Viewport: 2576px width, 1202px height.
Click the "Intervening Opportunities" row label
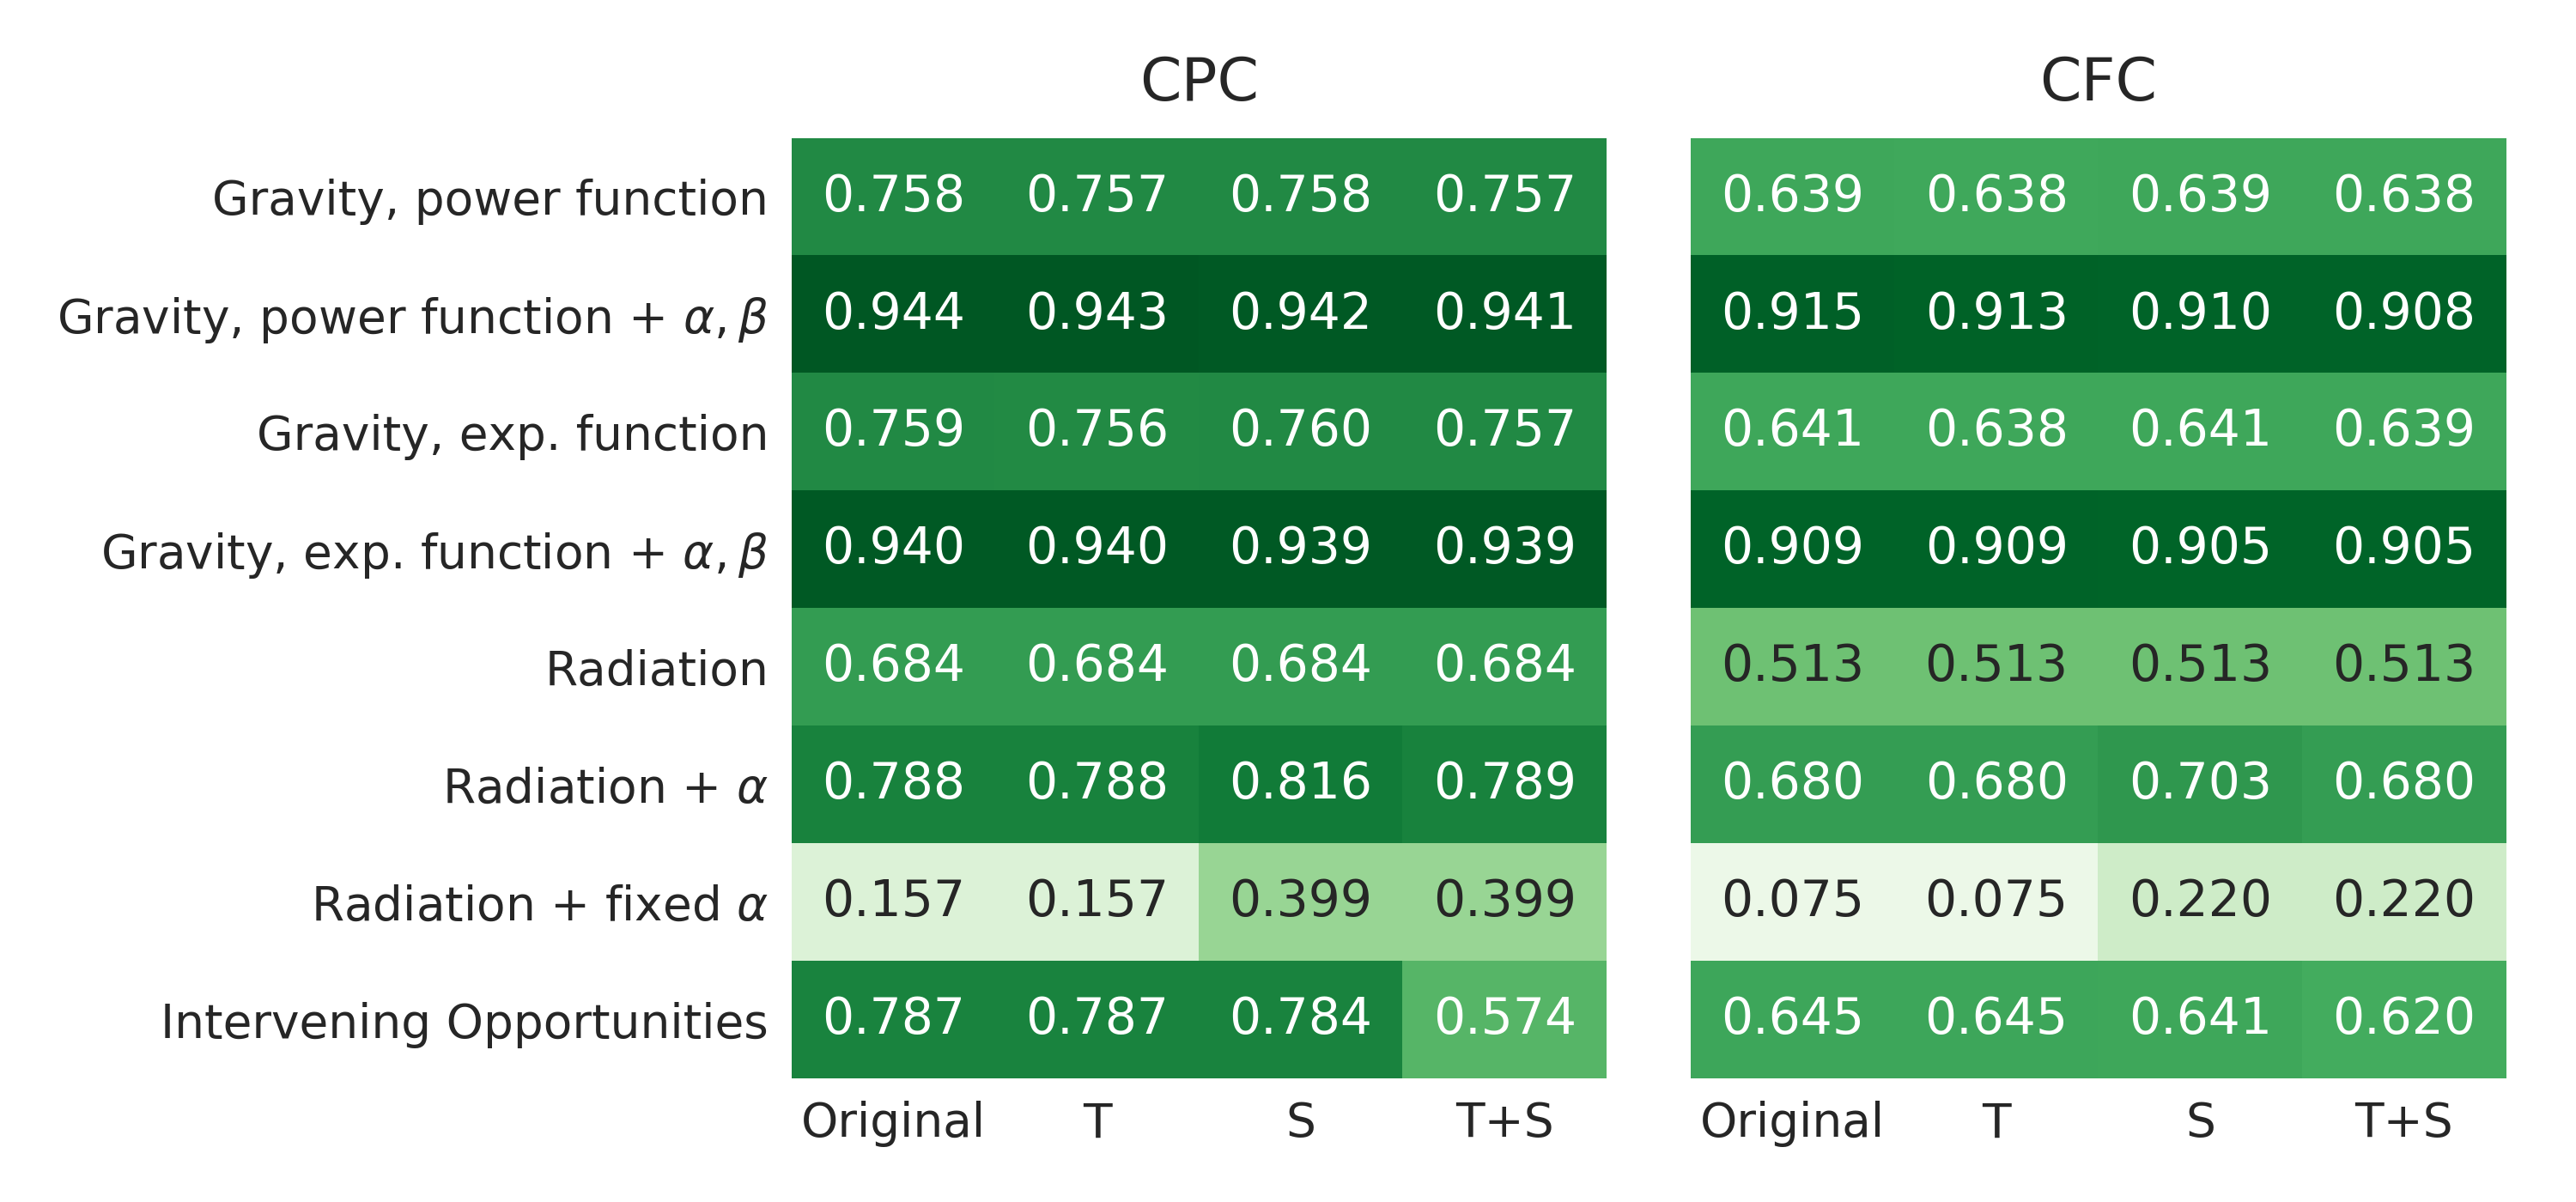coord(464,1022)
